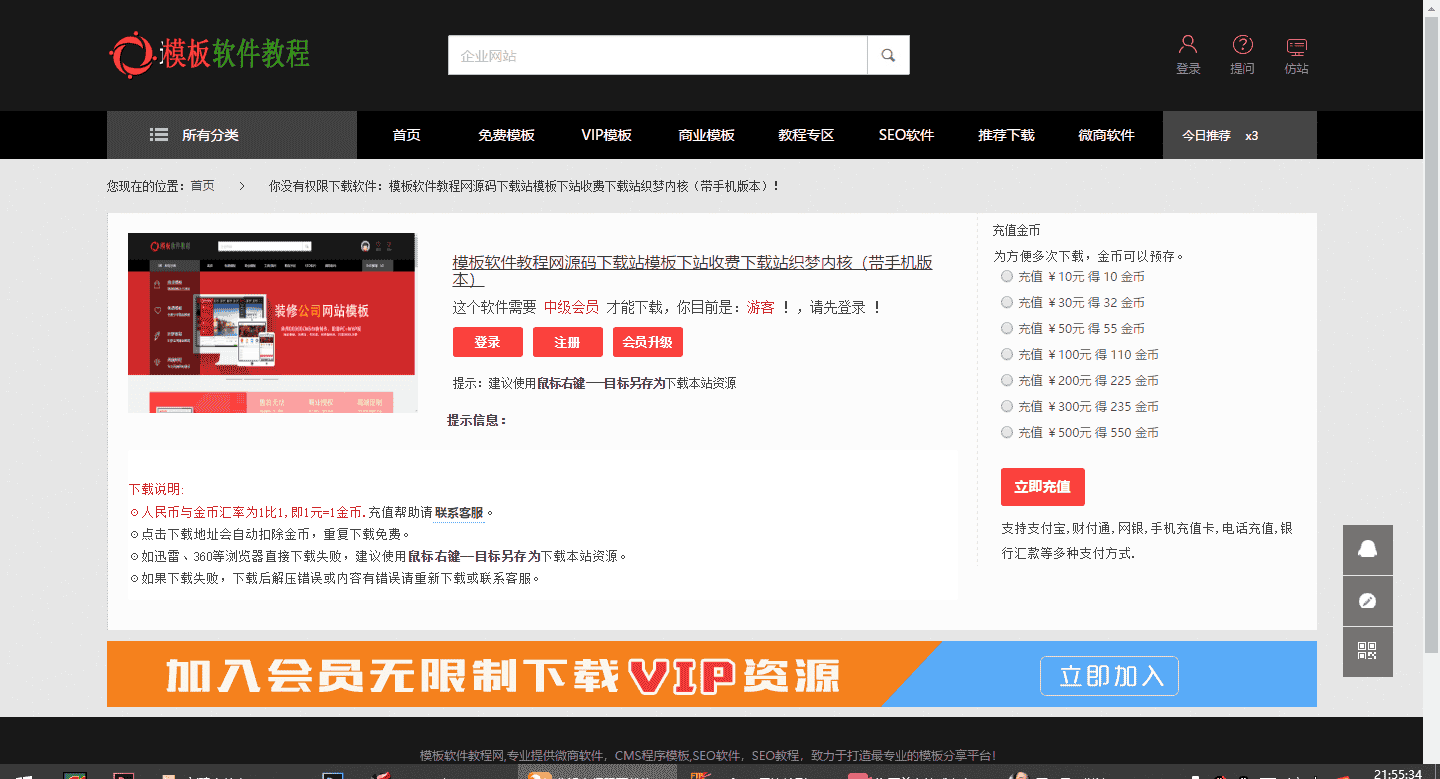Choose the ¥100元 recharge option
Screen dimensions: 1440x779
(1007, 354)
